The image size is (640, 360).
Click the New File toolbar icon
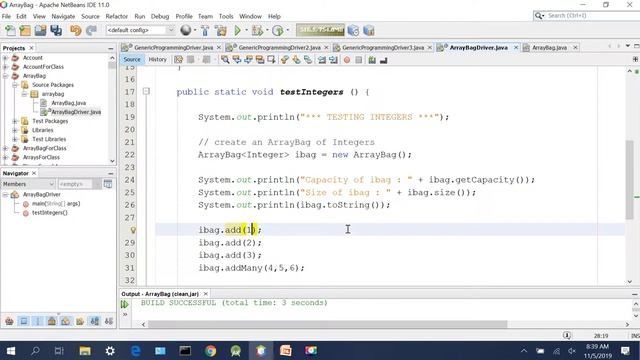tap(10, 31)
